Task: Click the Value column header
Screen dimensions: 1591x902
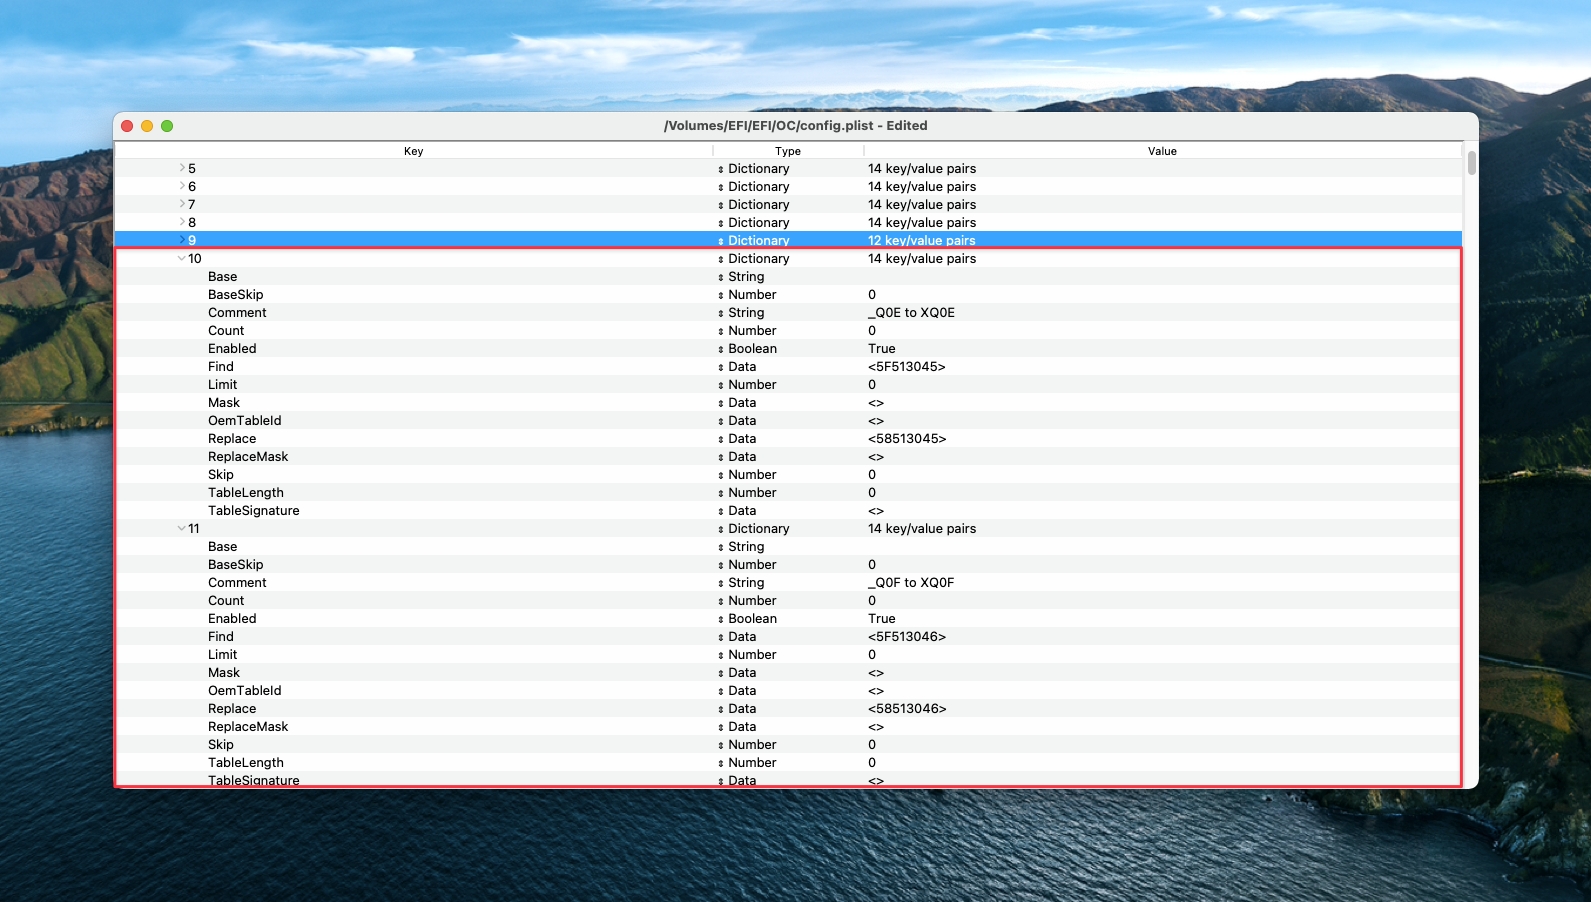Action: click(x=1162, y=151)
